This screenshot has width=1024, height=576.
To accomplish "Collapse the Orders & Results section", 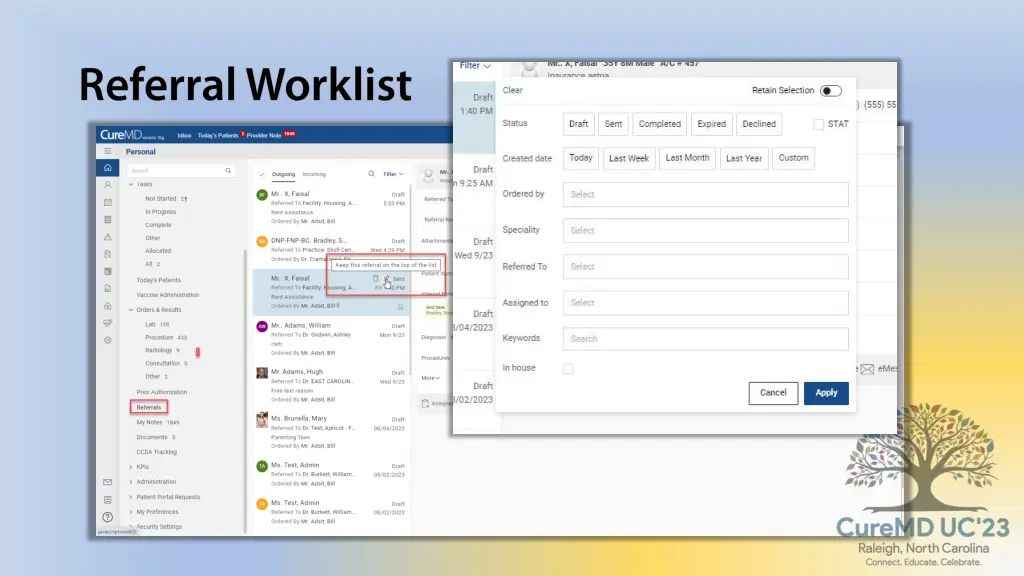I will click(x=131, y=310).
